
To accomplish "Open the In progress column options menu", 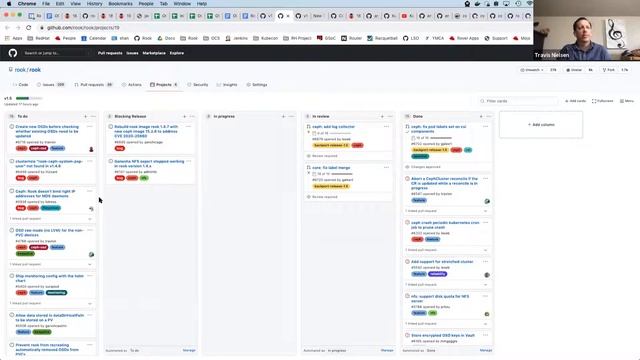I will pyautogui.click(x=291, y=116).
